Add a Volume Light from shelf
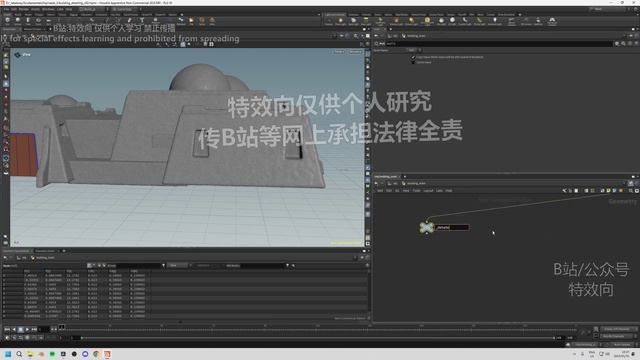Screen dimensions: 640x360 click(396, 21)
